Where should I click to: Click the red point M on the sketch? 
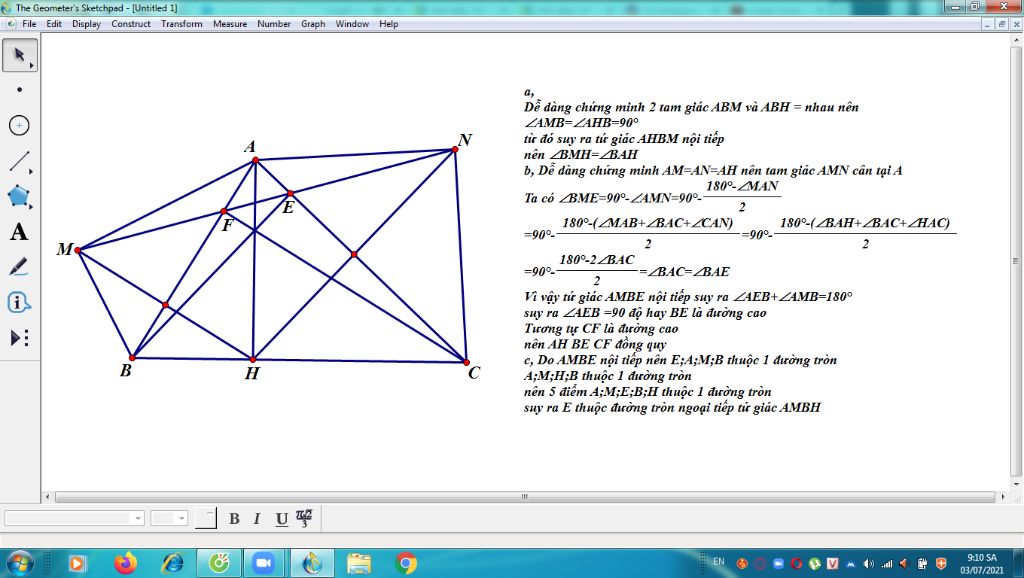[x=78, y=250]
